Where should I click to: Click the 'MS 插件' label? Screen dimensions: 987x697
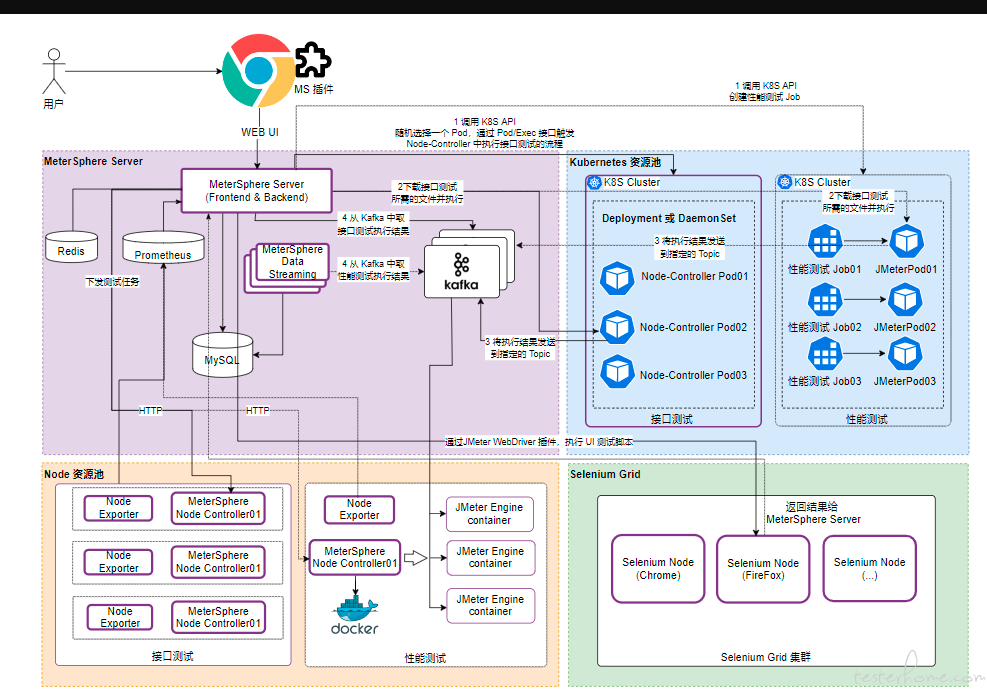[x=314, y=89]
